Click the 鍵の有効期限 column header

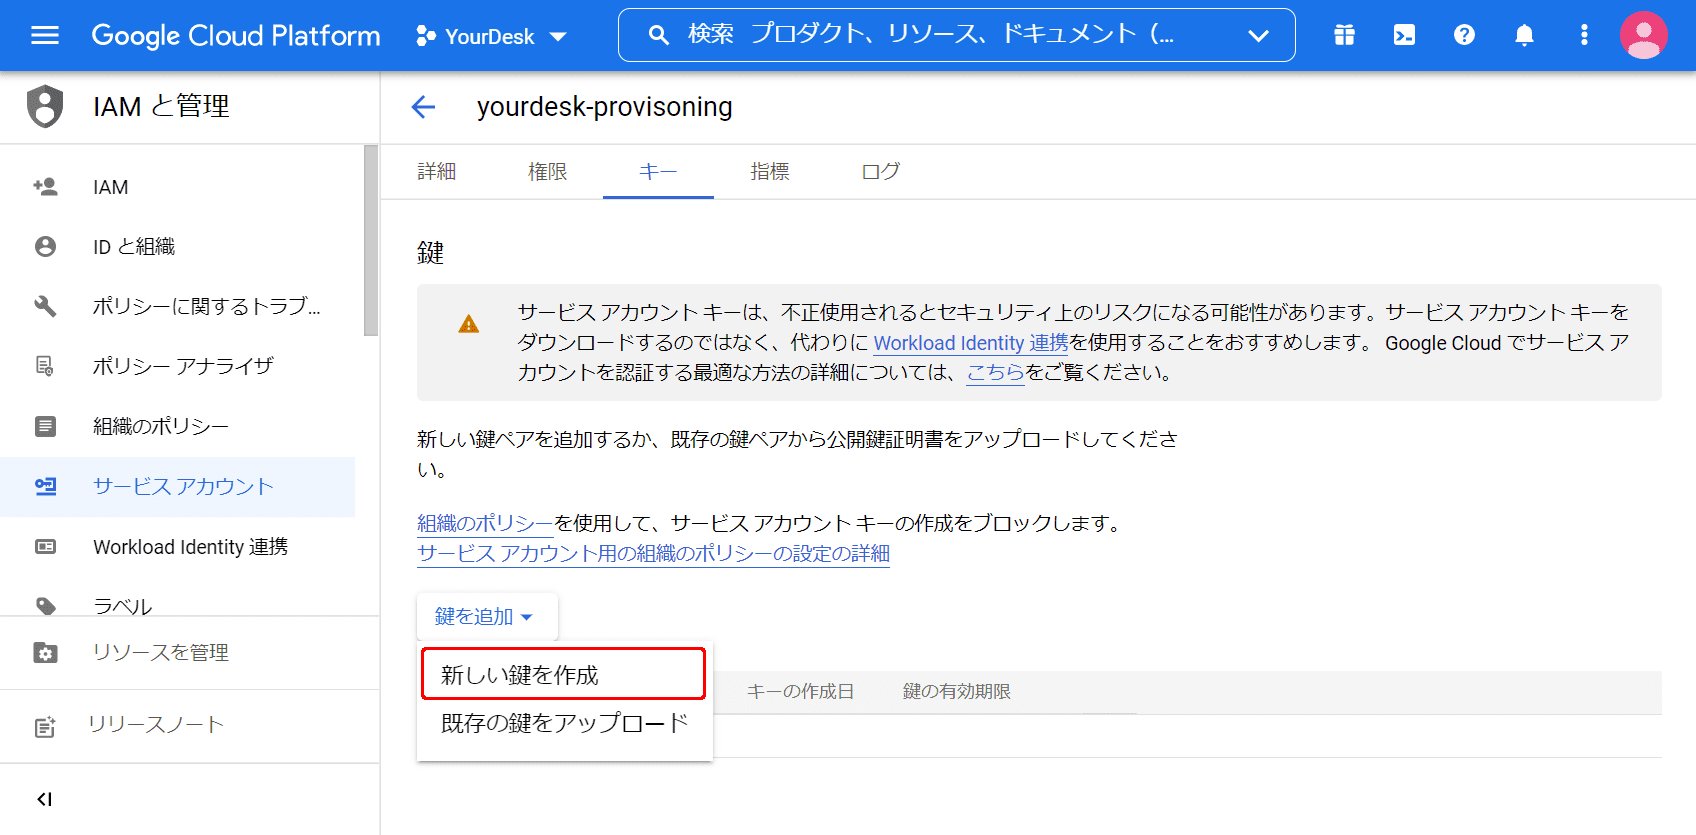pyautogui.click(x=957, y=692)
